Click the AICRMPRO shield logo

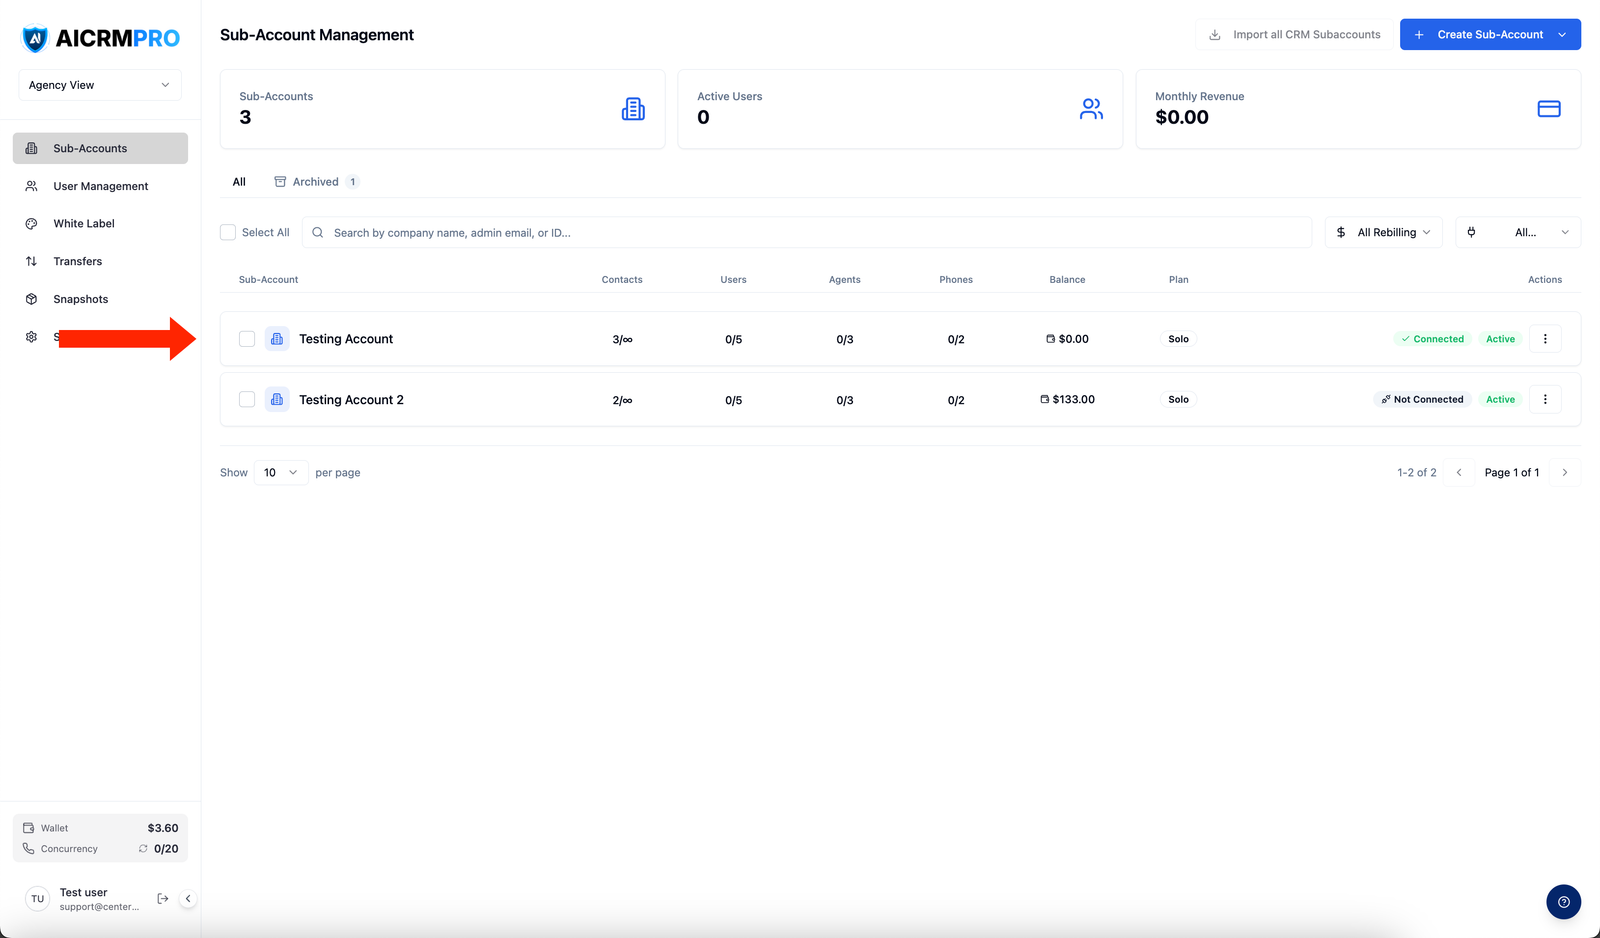pos(35,39)
